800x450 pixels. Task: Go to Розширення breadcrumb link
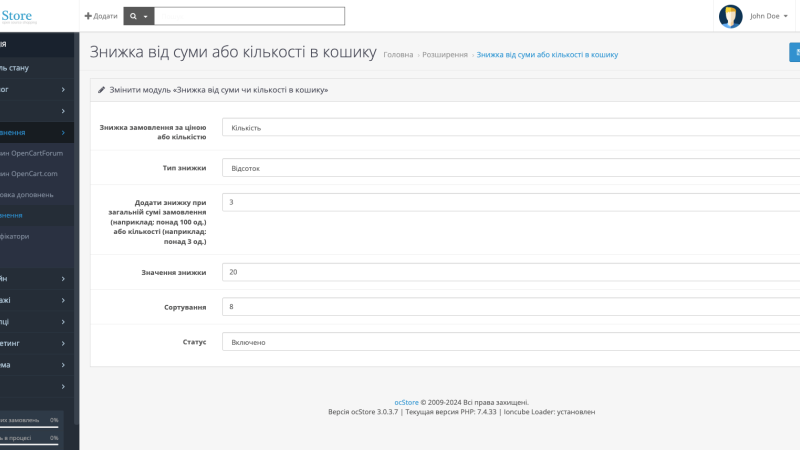click(445, 55)
